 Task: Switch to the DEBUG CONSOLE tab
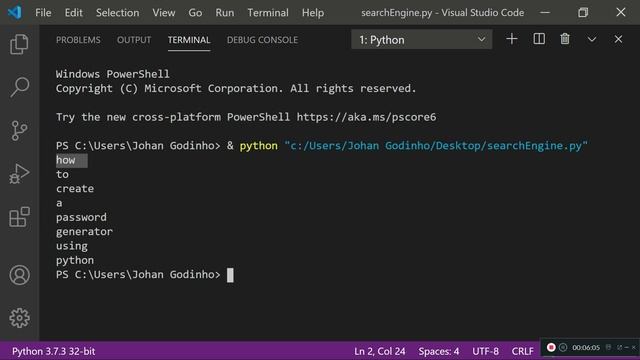(x=262, y=40)
